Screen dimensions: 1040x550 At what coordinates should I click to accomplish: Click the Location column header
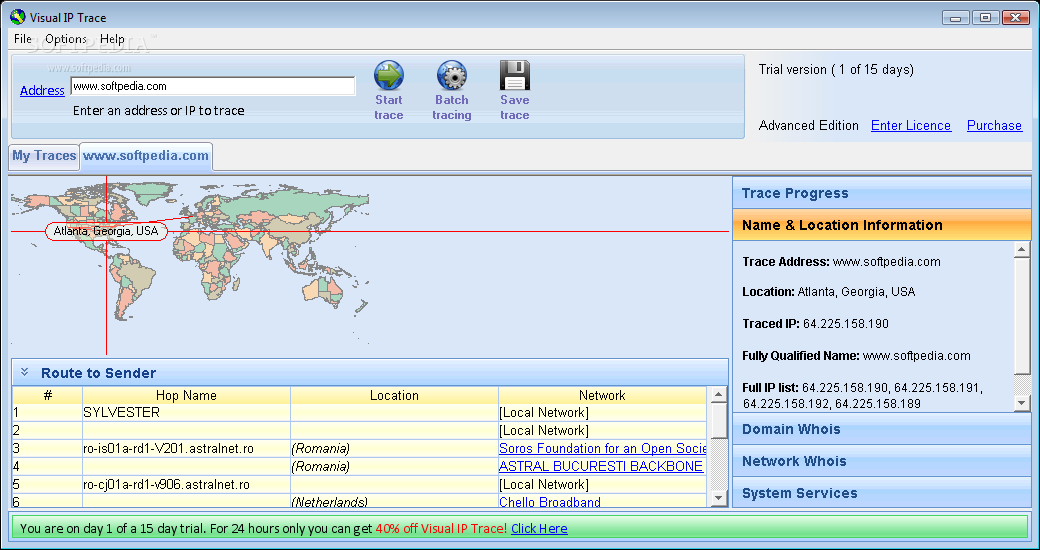click(395, 395)
